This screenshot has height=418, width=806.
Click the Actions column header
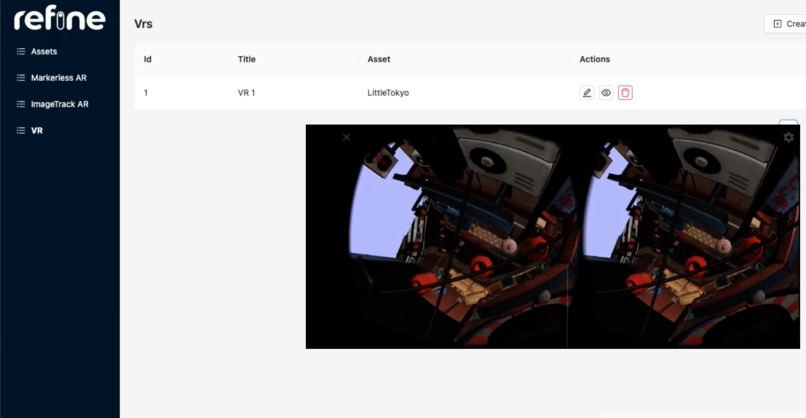[x=595, y=59]
